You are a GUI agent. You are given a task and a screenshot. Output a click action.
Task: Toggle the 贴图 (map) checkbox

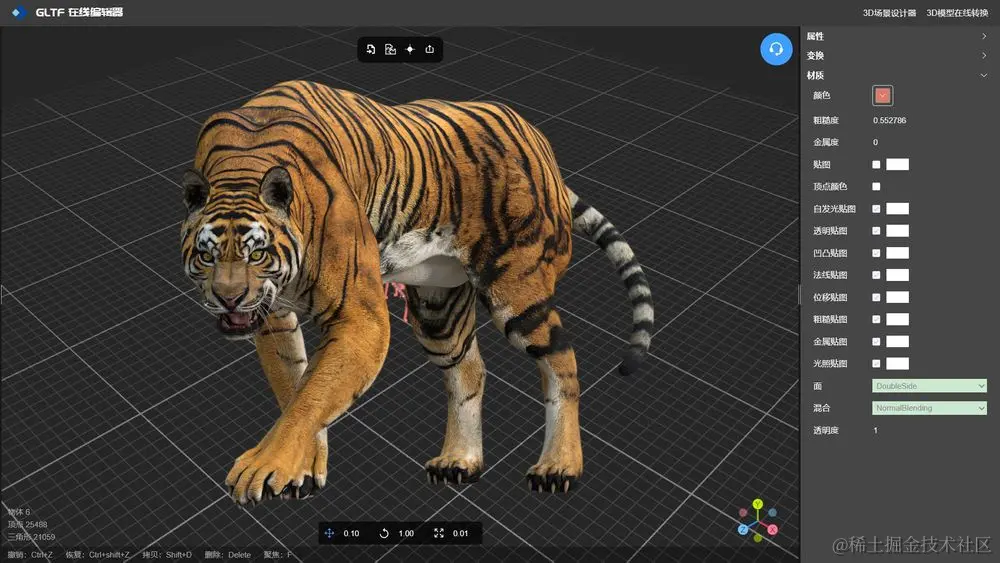tap(876, 165)
